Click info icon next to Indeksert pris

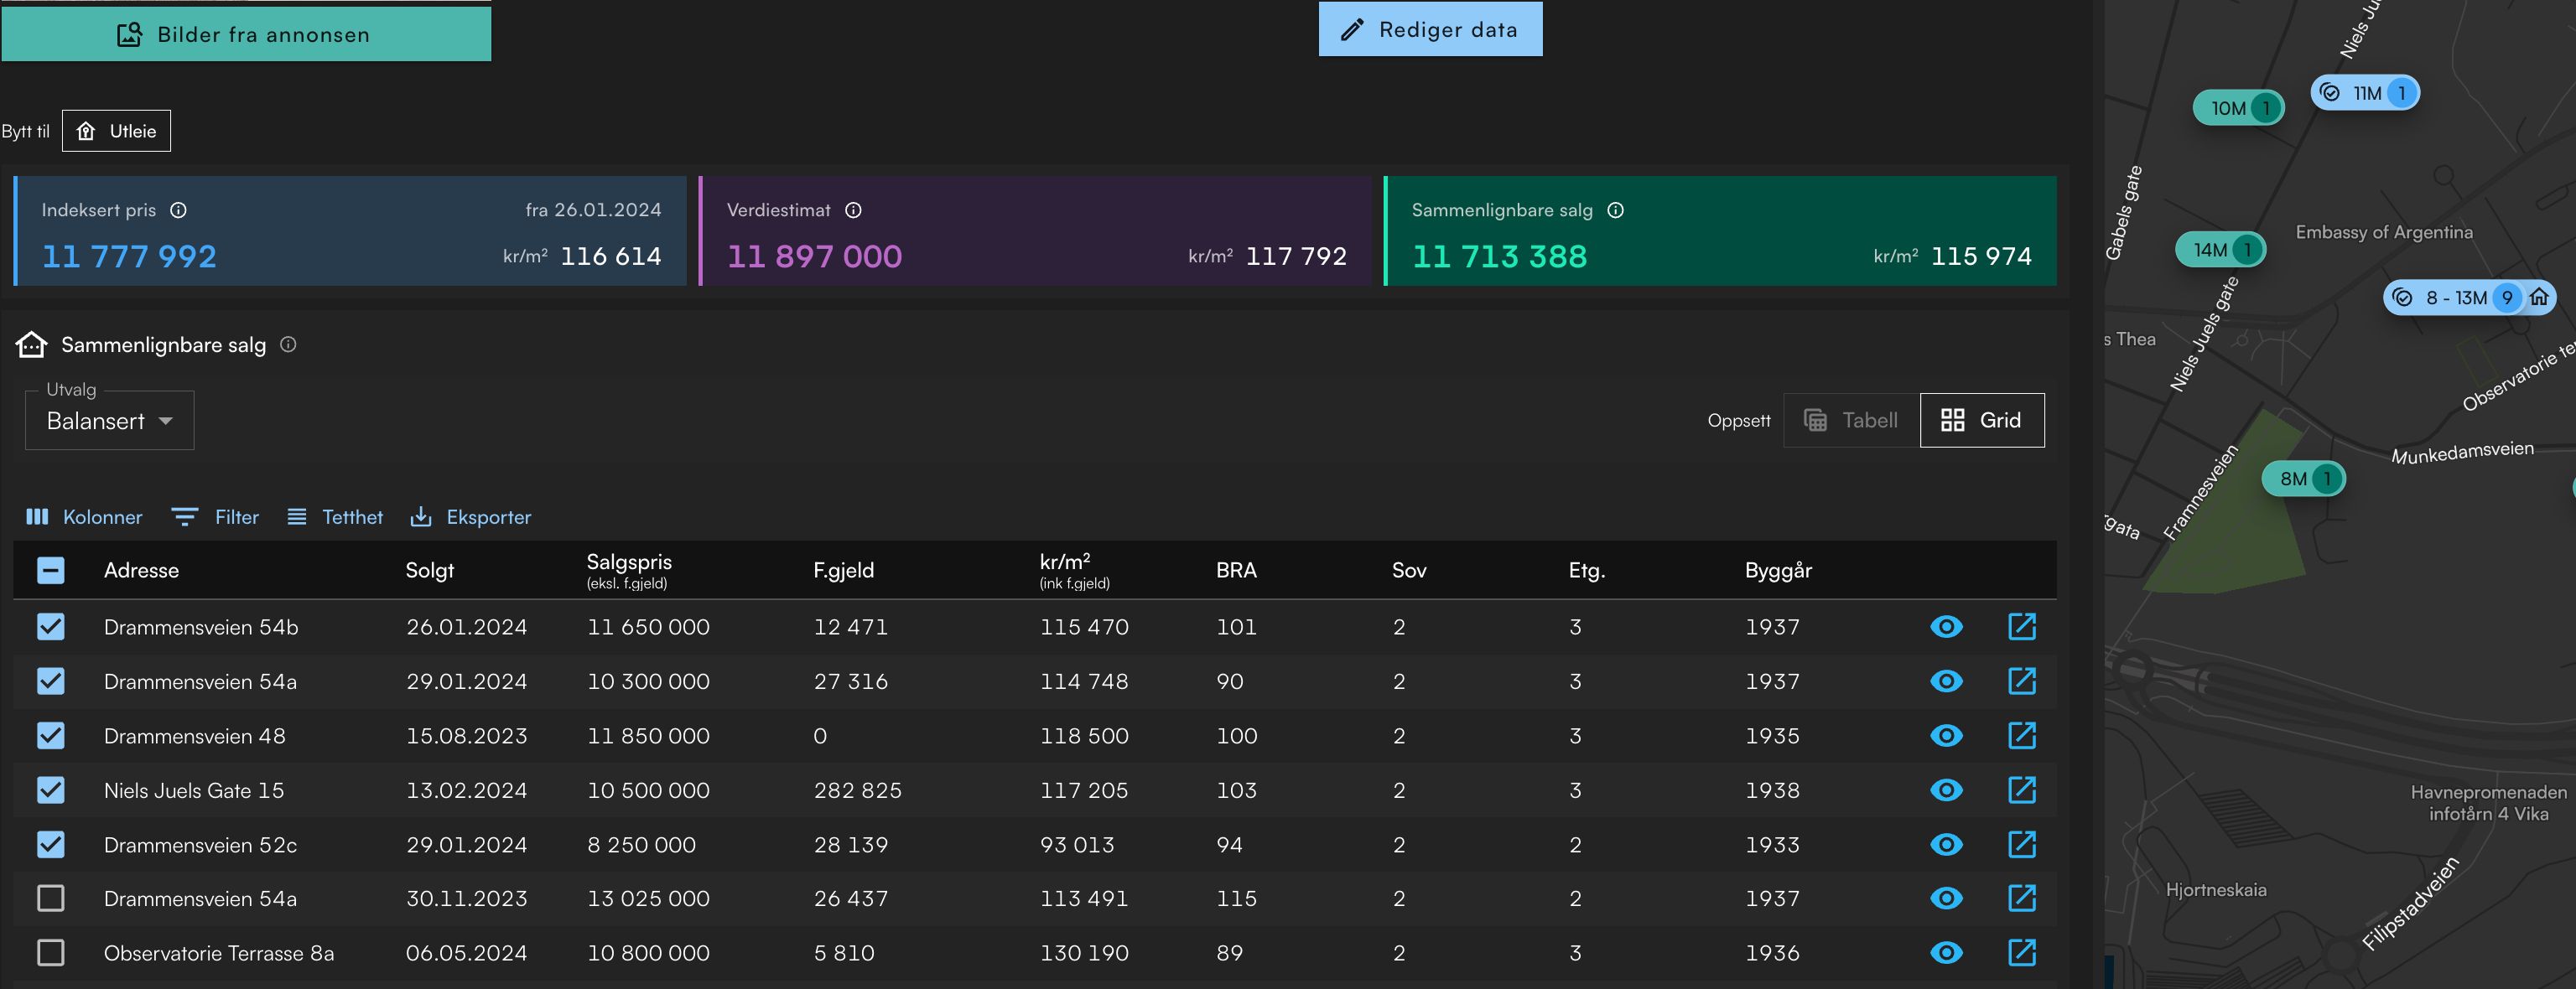point(178,210)
